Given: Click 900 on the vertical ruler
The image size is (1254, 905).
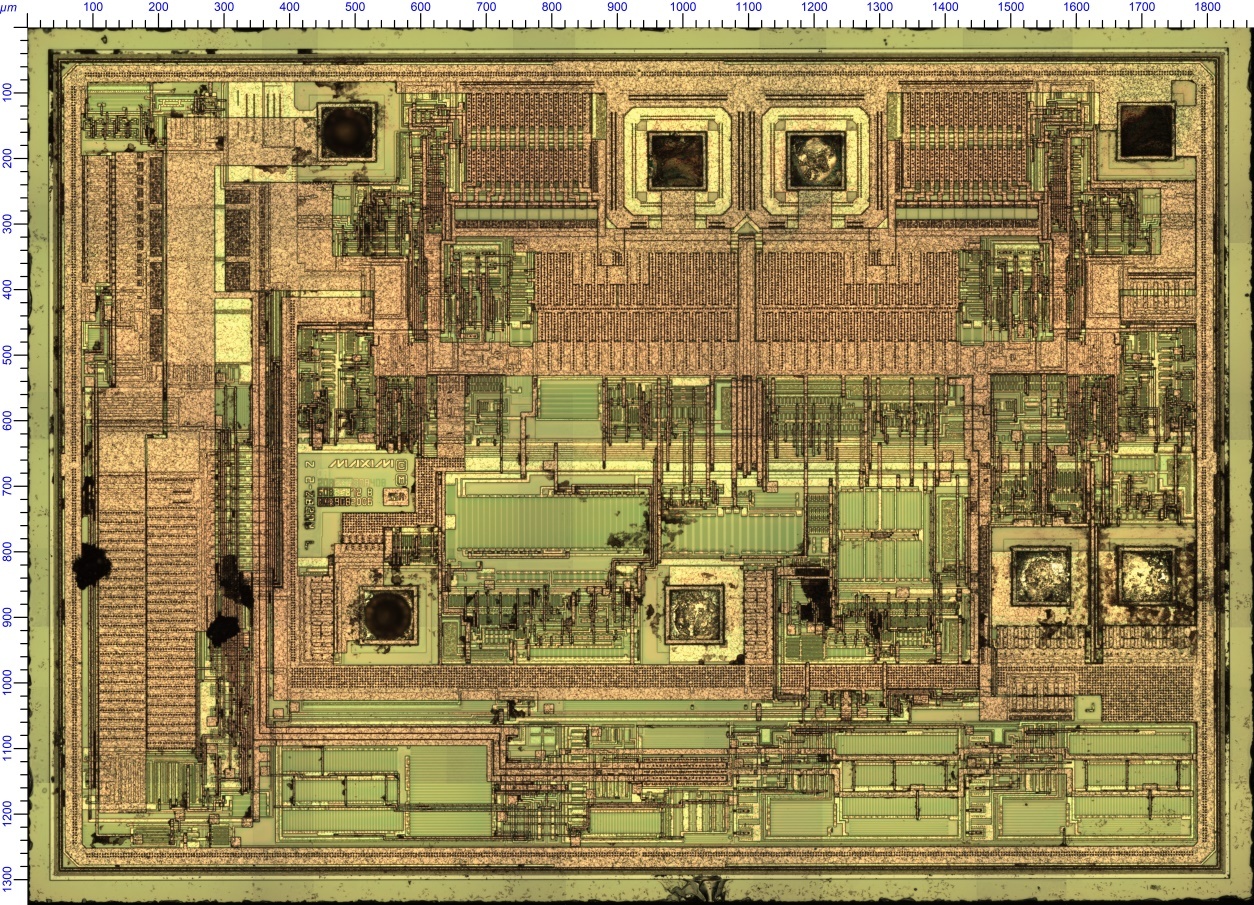Looking at the screenshot, I should pyautogui.click(x=7, y=617).
